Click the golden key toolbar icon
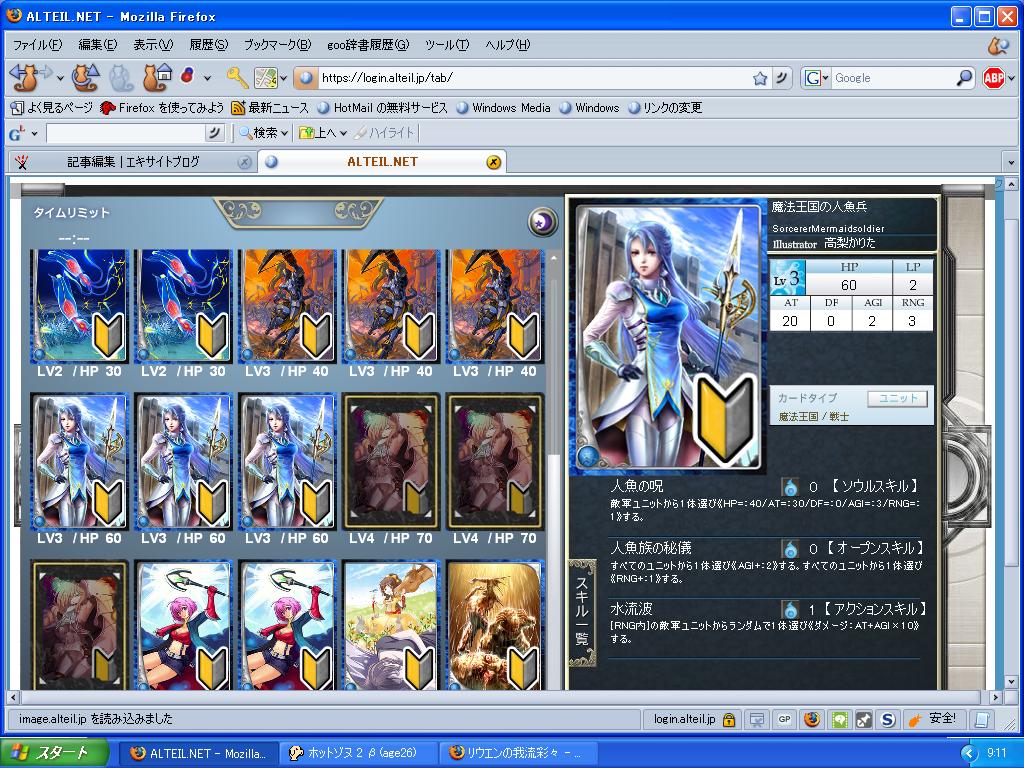This screenshot has height=768, width=1024. [237, 78]
